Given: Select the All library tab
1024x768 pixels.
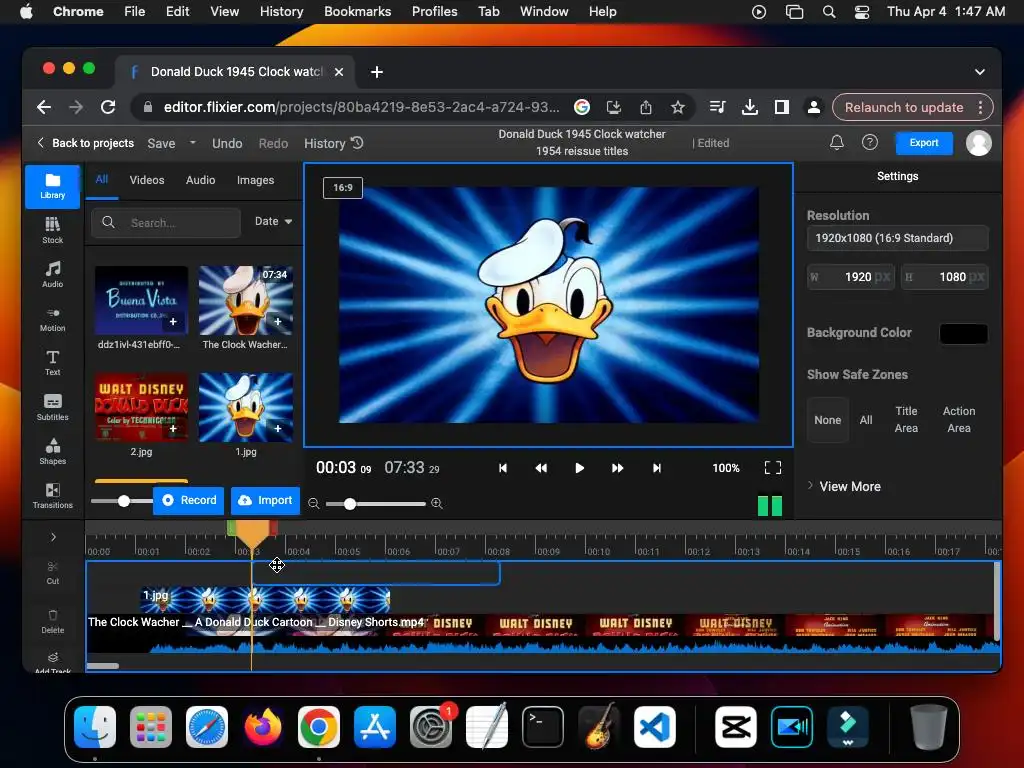Looking at the screenshot, I should tap(102, 179).
